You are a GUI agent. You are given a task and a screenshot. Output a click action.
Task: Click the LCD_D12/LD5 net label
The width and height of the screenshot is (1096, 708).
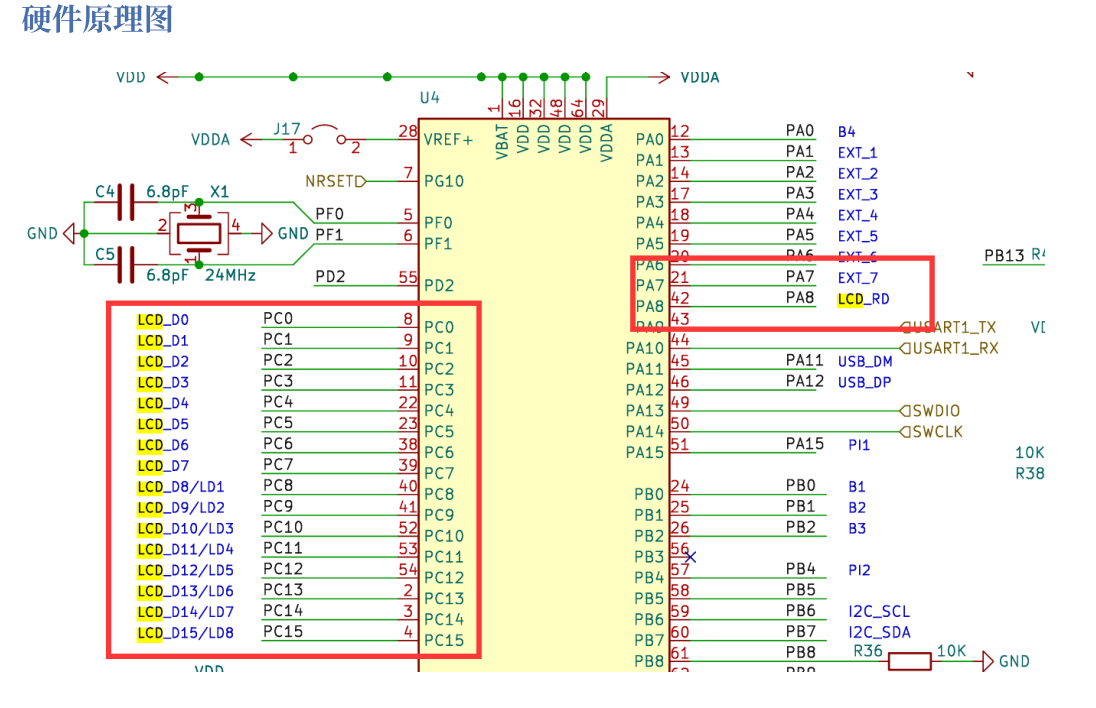pyautogui.click(x=185, y=571)
